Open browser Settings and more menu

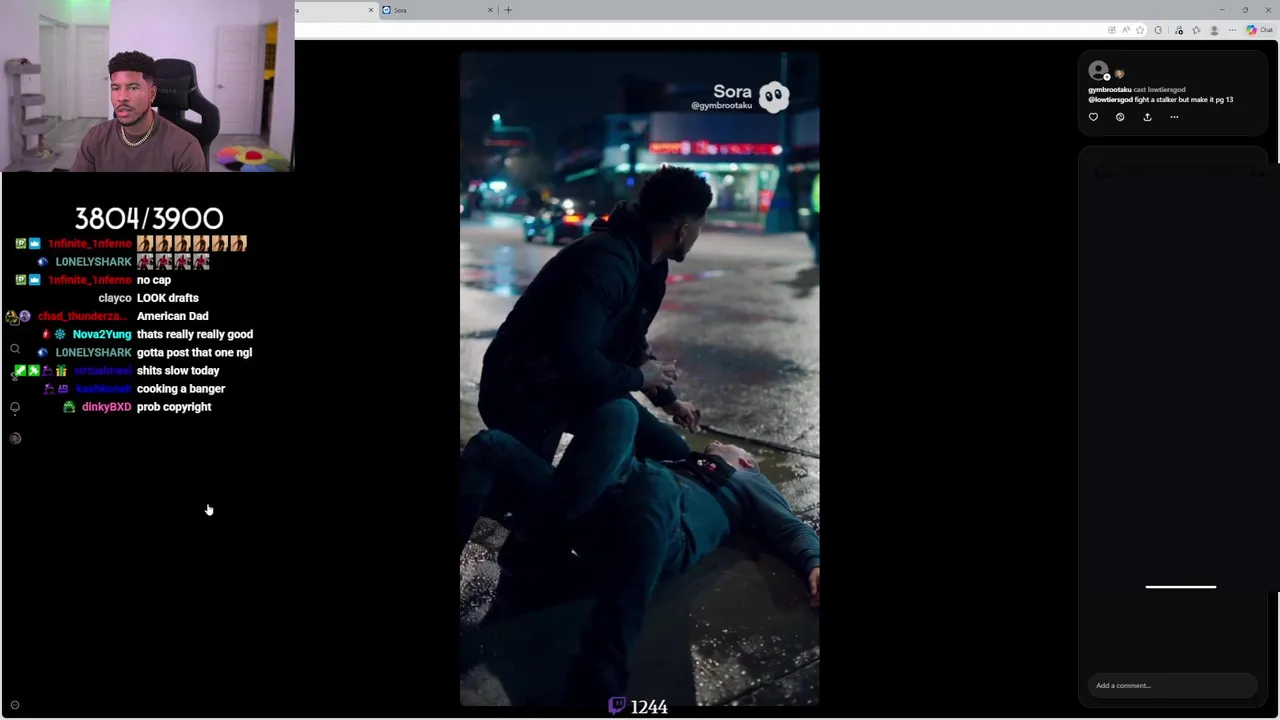(1232, 30)
